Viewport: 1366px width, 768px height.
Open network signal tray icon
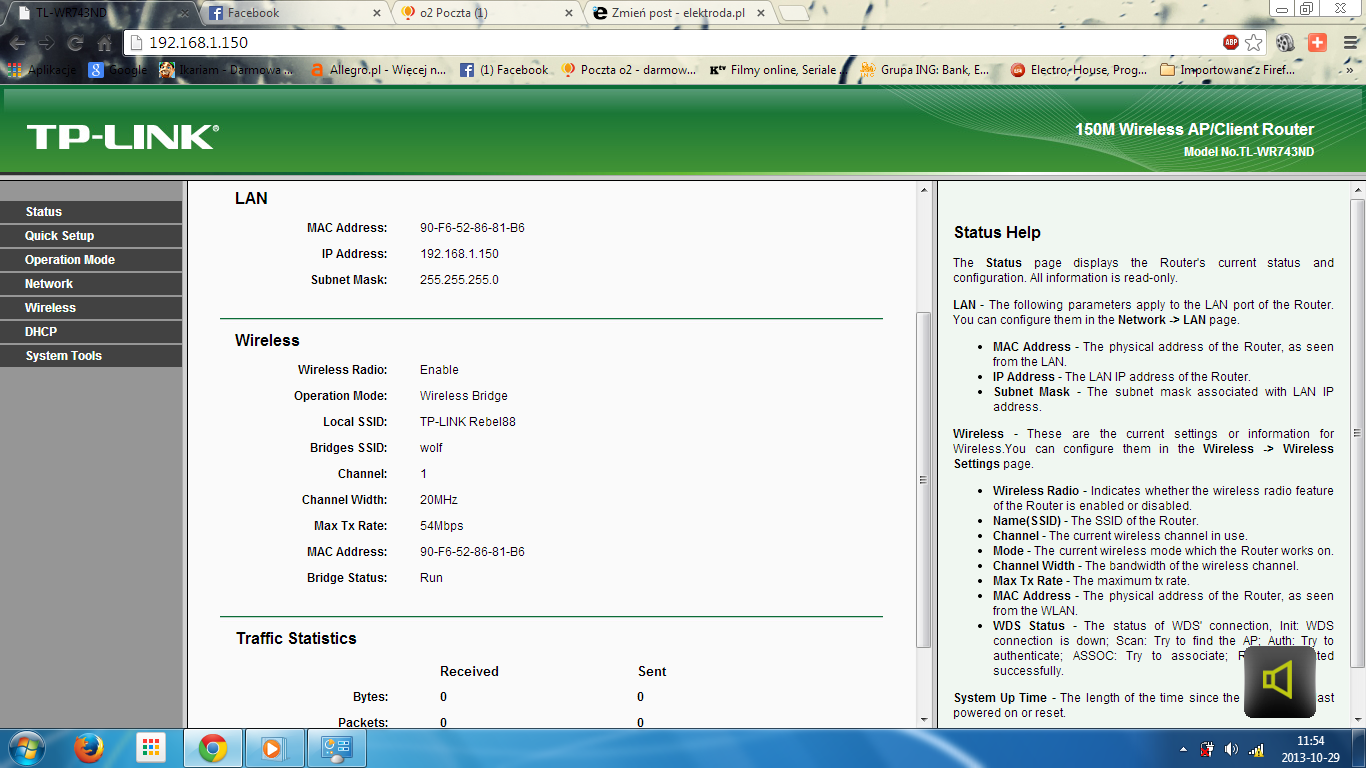tap(1256, 749)
